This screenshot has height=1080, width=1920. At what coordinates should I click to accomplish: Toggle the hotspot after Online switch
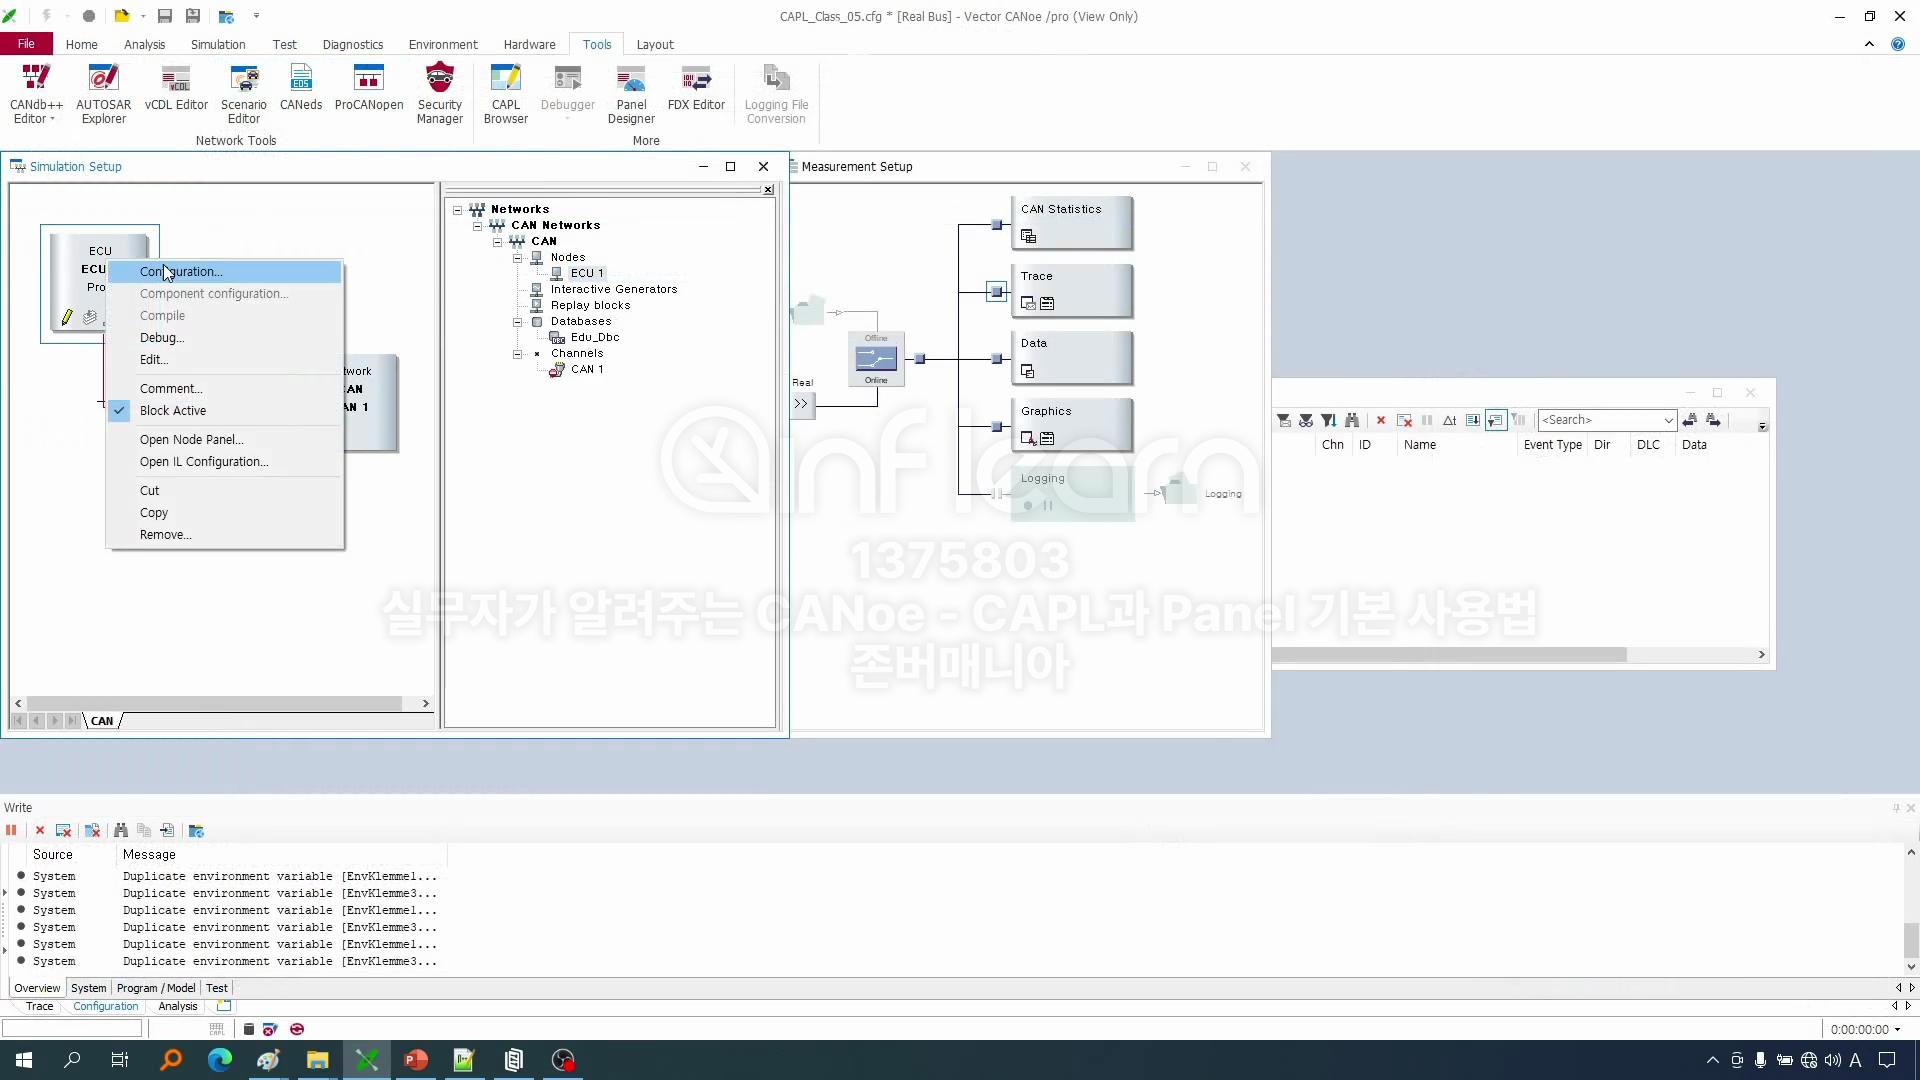point(920,359)
